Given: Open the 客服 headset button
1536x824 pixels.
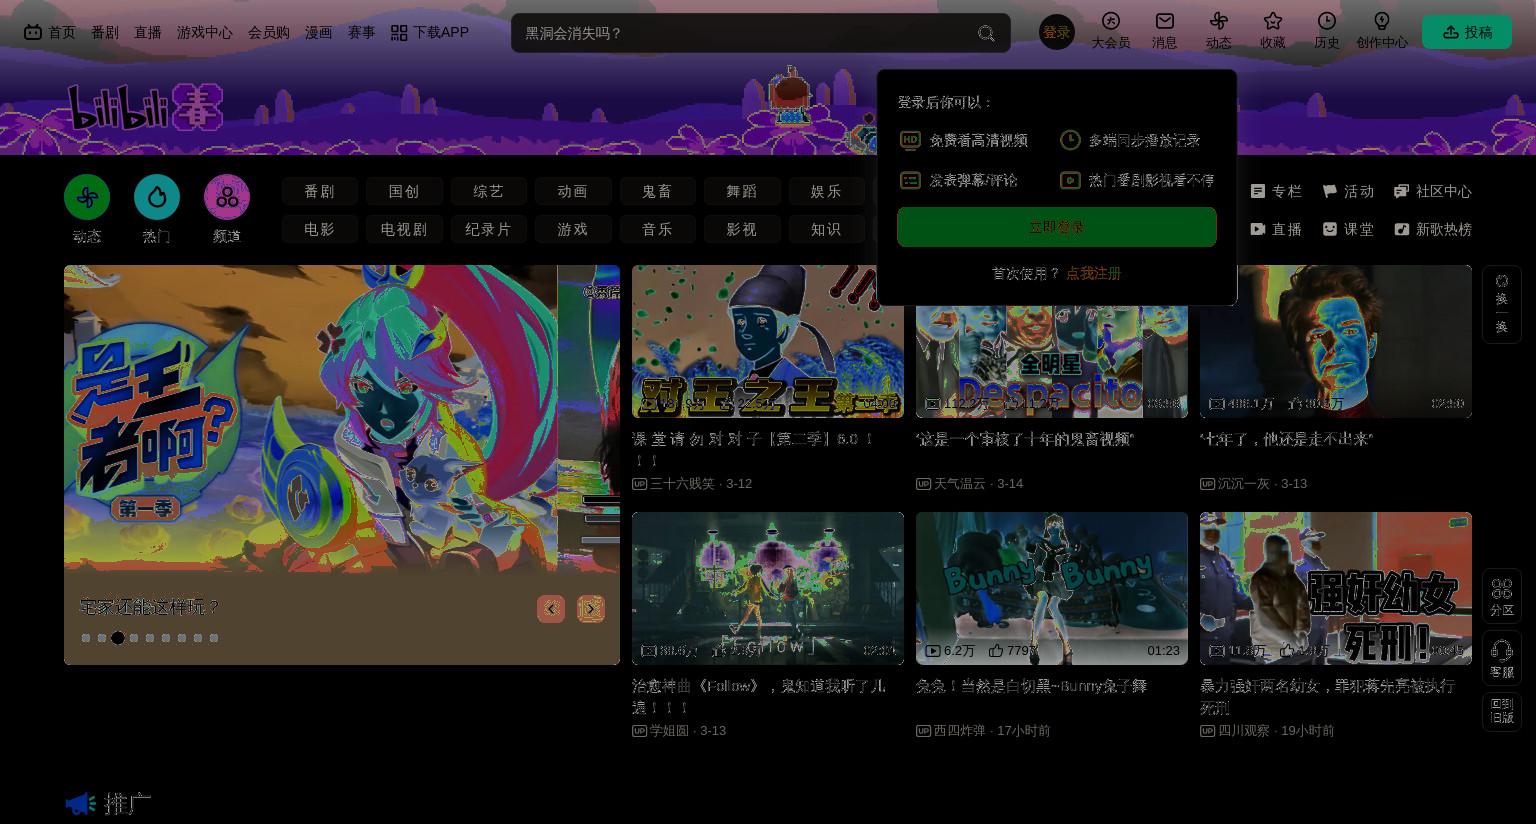Looking at the screenshot, I should click(1502, 658).
